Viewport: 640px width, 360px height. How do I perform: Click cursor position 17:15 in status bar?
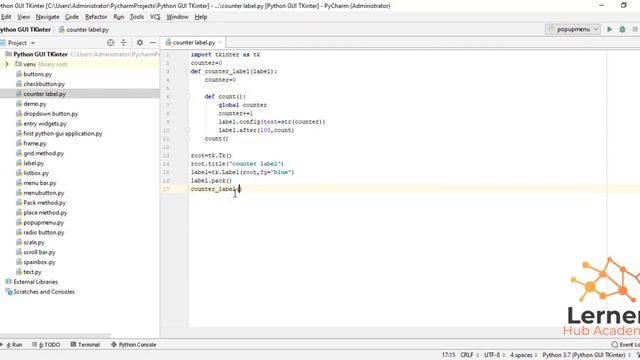coord(448,356)
